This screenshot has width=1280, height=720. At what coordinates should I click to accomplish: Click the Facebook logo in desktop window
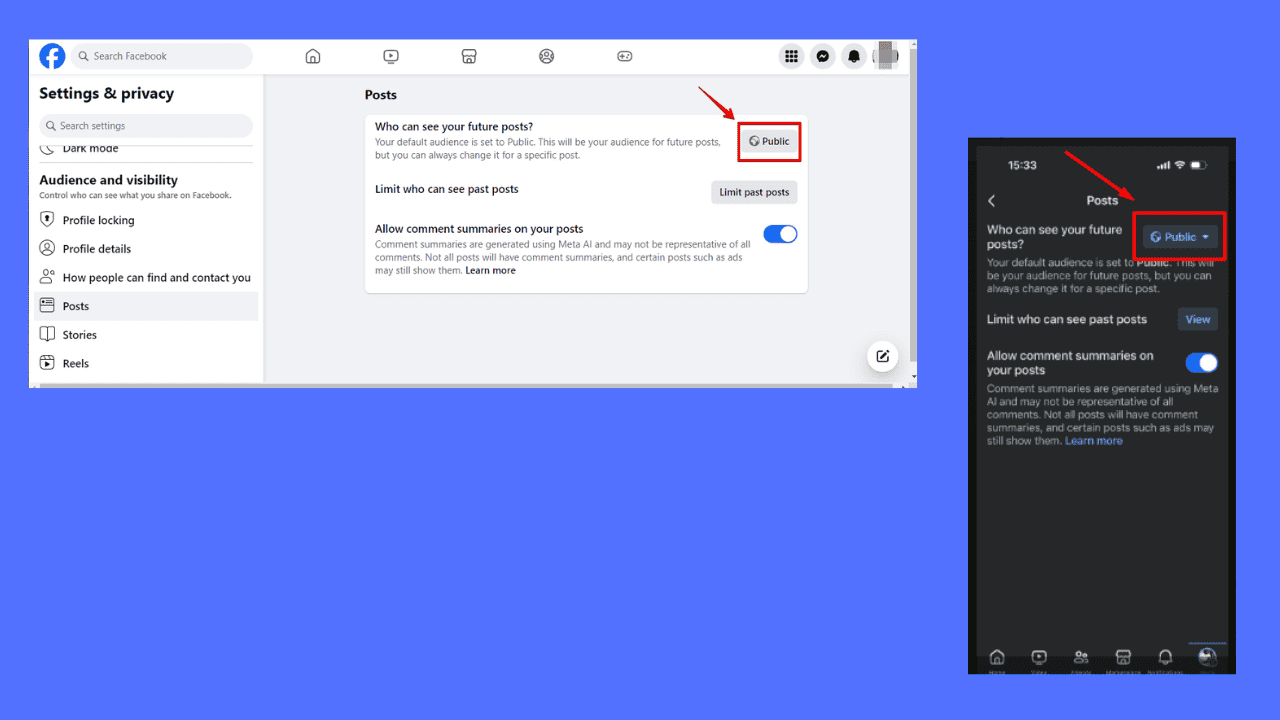pyautogui.click(x=52, y=56)
